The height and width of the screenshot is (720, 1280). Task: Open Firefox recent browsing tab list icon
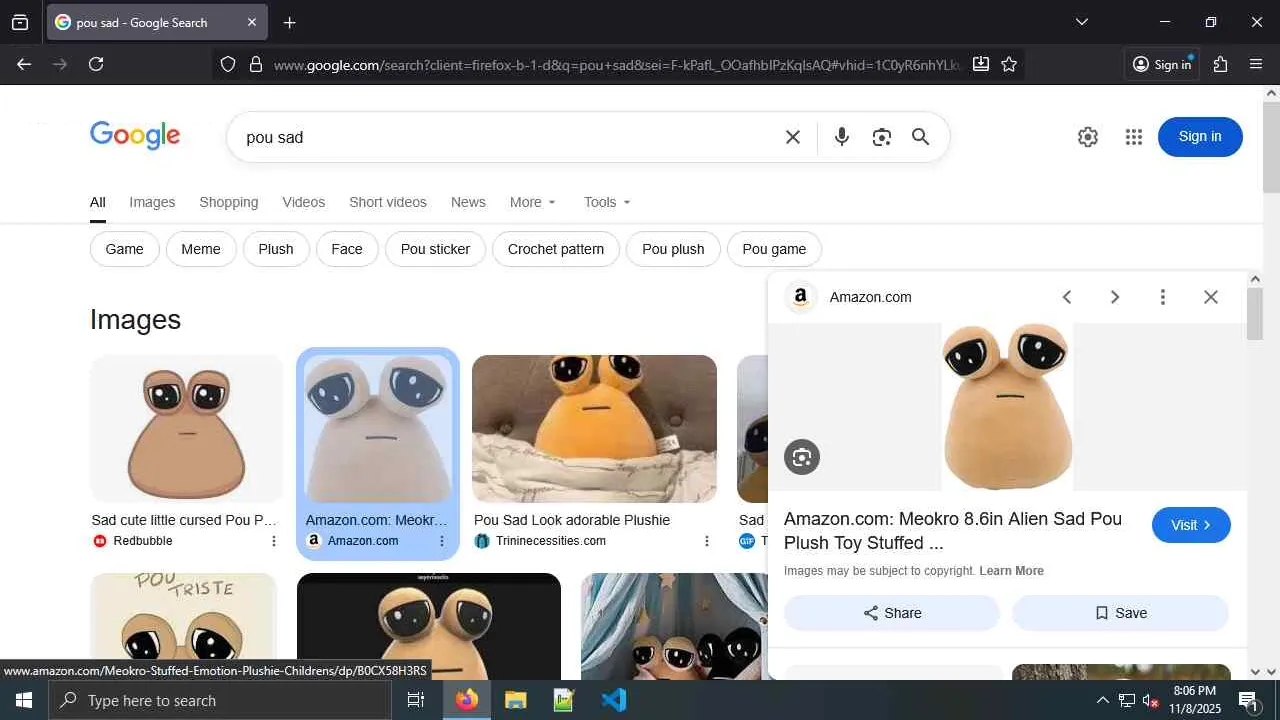pyautogui.click(x=20, y=22)
